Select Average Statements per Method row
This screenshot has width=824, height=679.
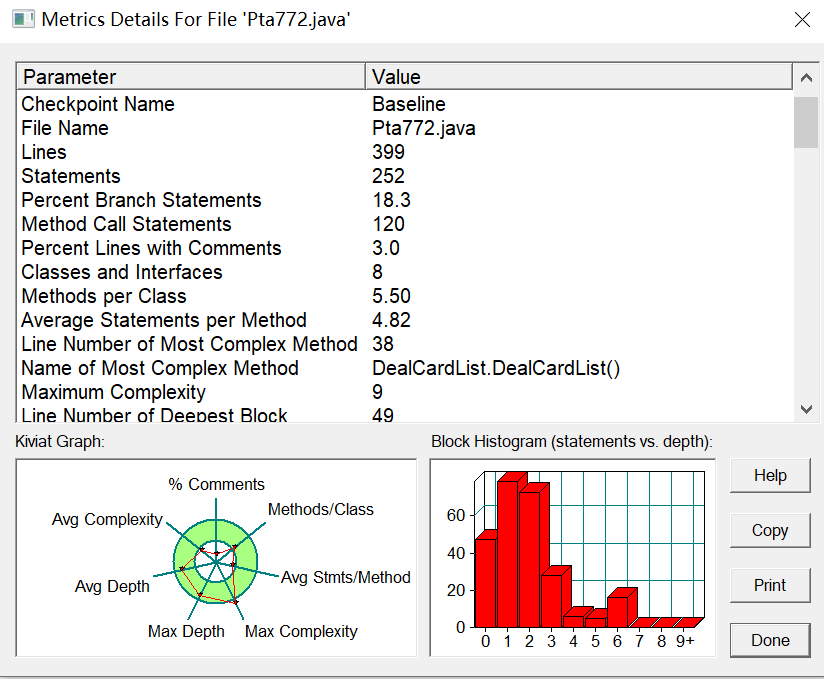pos(405,320)
